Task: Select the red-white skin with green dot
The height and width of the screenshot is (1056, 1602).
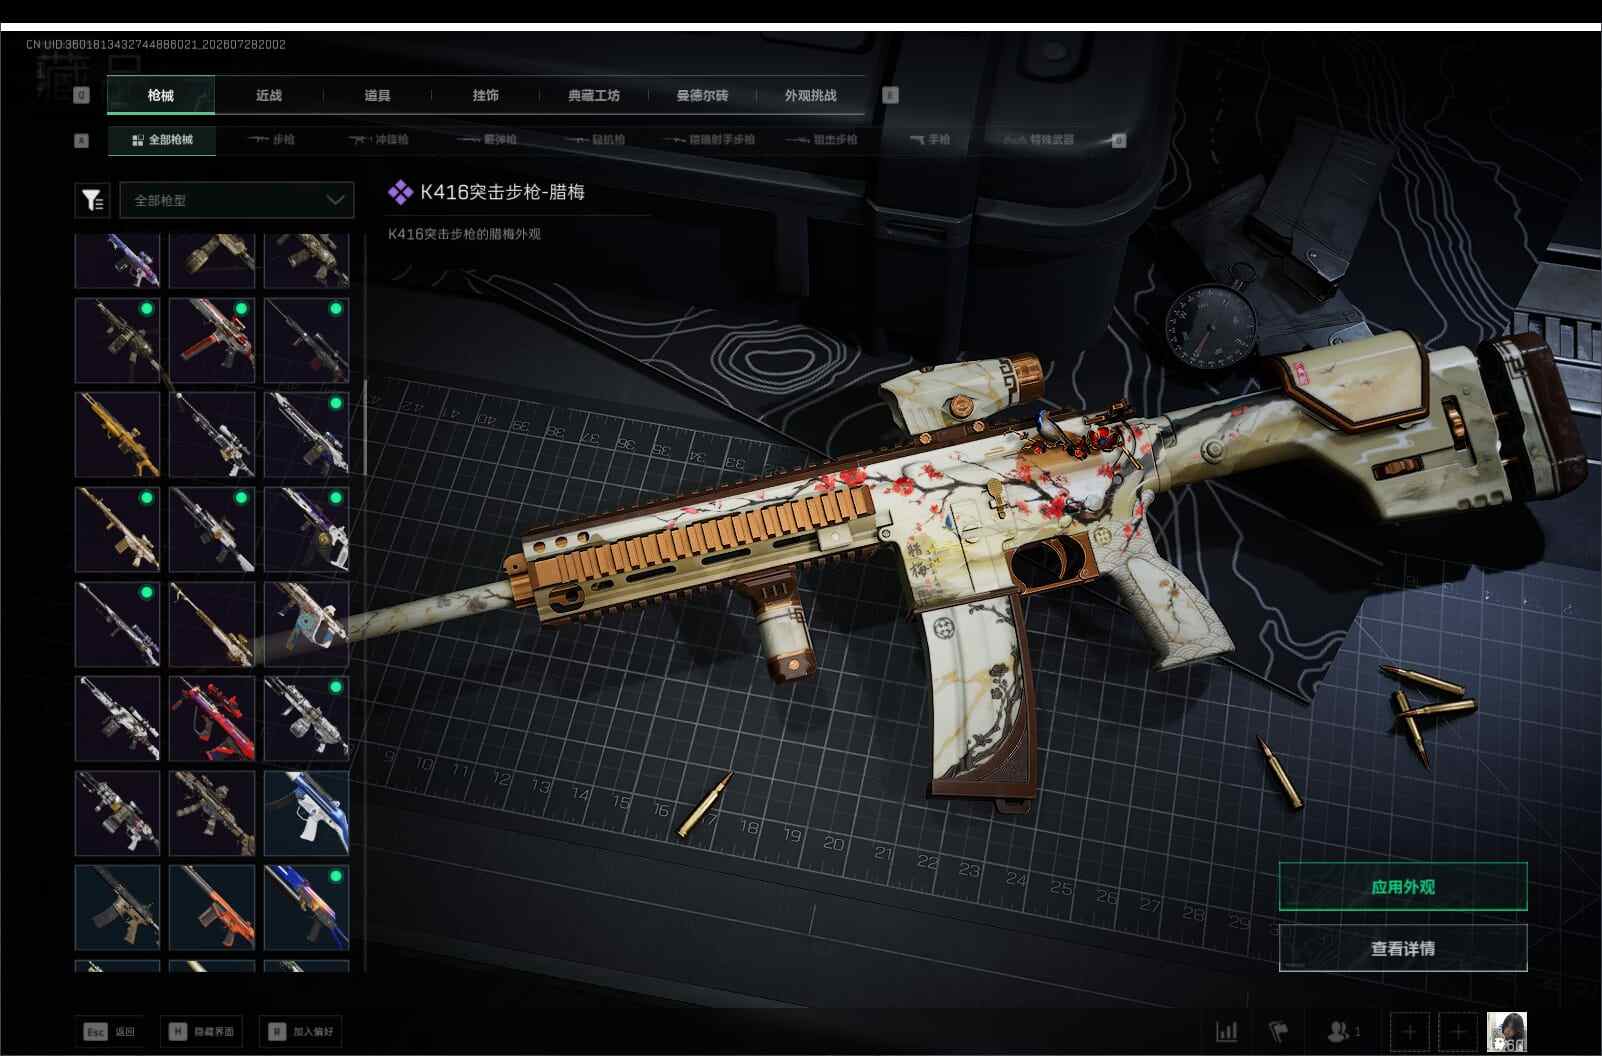Action: tap(211, 340)
